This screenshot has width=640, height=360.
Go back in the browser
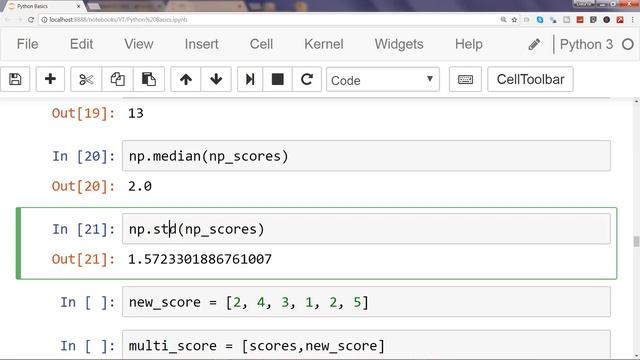pyautogui.click(x=7, y=20)
